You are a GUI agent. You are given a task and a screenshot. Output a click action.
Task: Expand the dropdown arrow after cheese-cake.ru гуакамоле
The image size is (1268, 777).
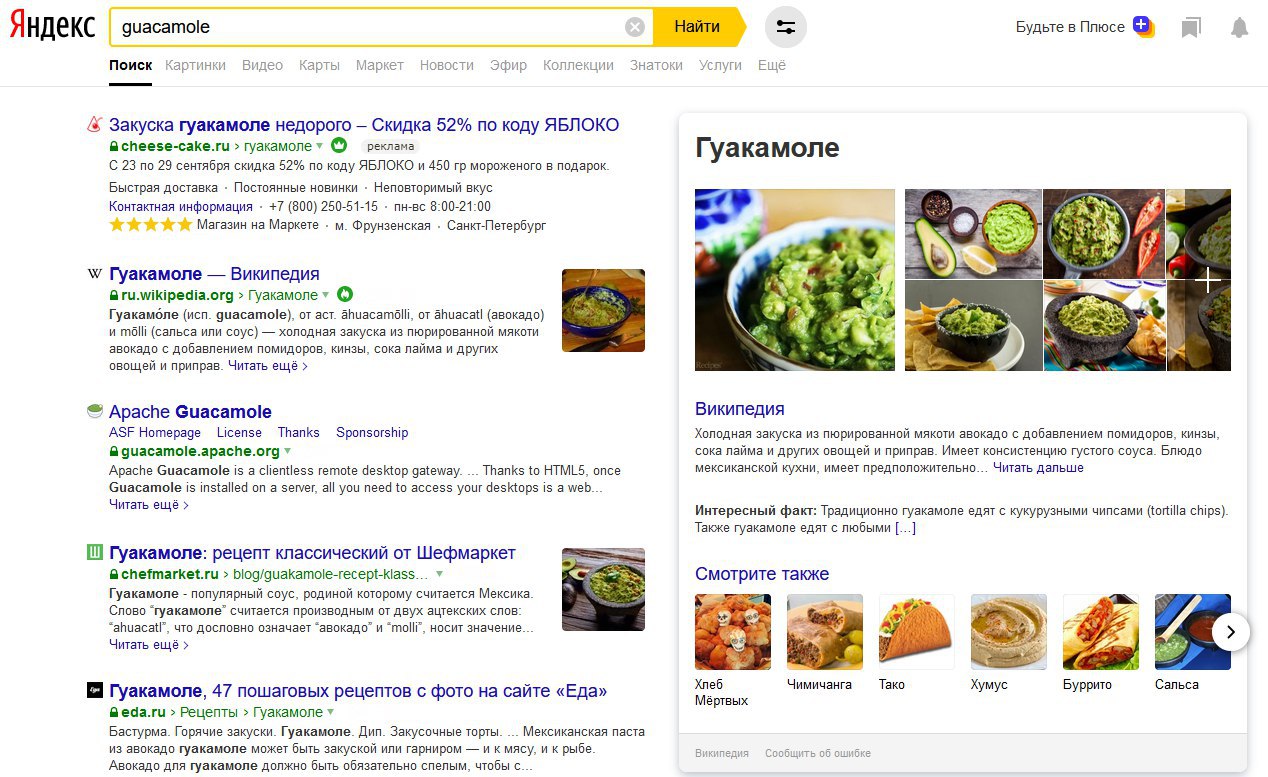tap(320, 147)
